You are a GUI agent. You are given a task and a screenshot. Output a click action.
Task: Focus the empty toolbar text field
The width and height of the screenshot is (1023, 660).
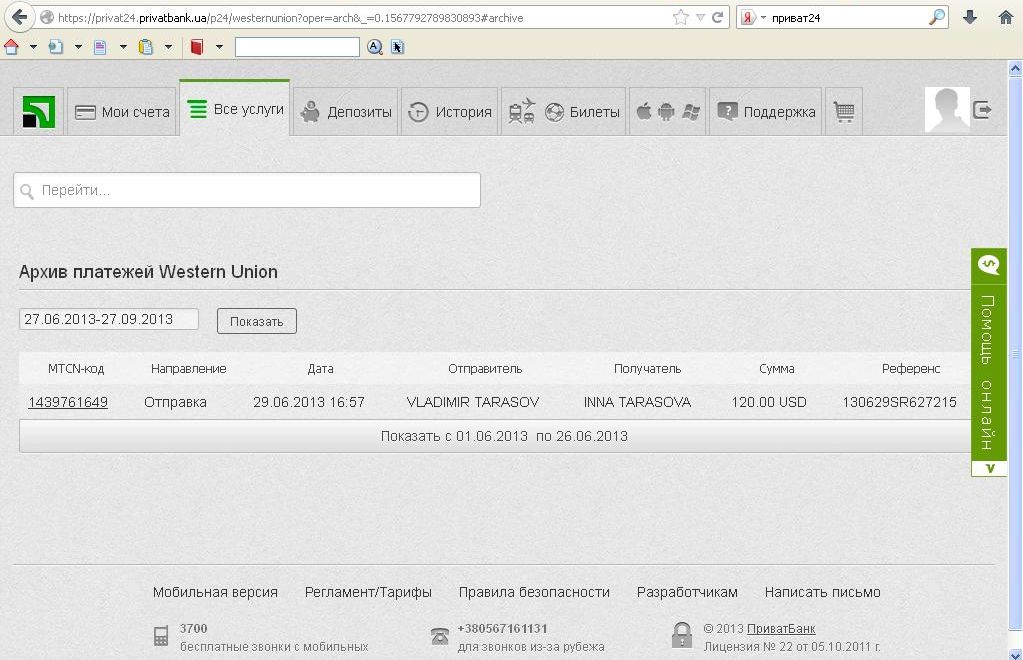click(297, 47)
